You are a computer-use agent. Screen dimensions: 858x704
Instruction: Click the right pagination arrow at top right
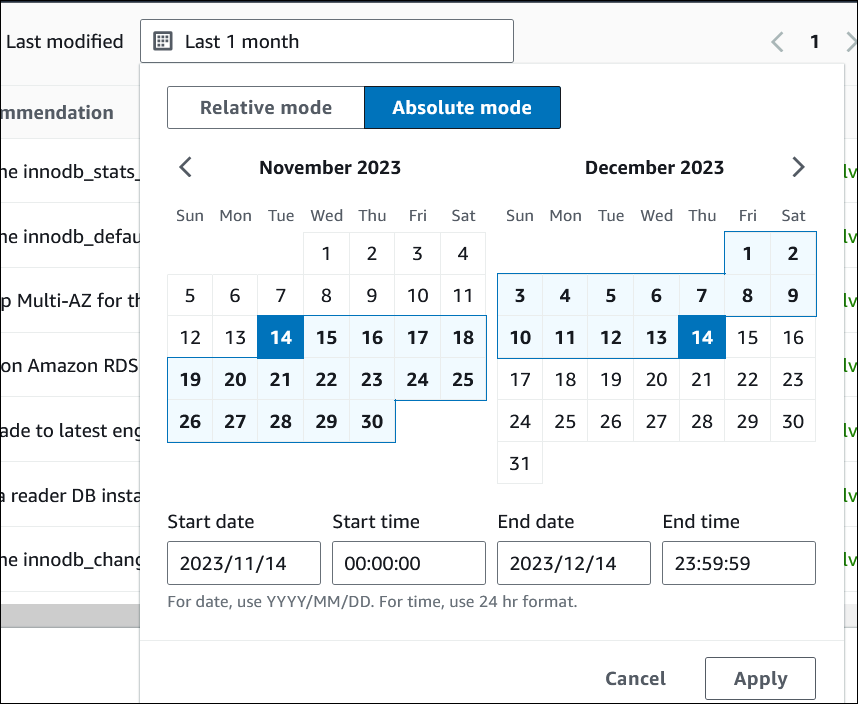point(851,41)
